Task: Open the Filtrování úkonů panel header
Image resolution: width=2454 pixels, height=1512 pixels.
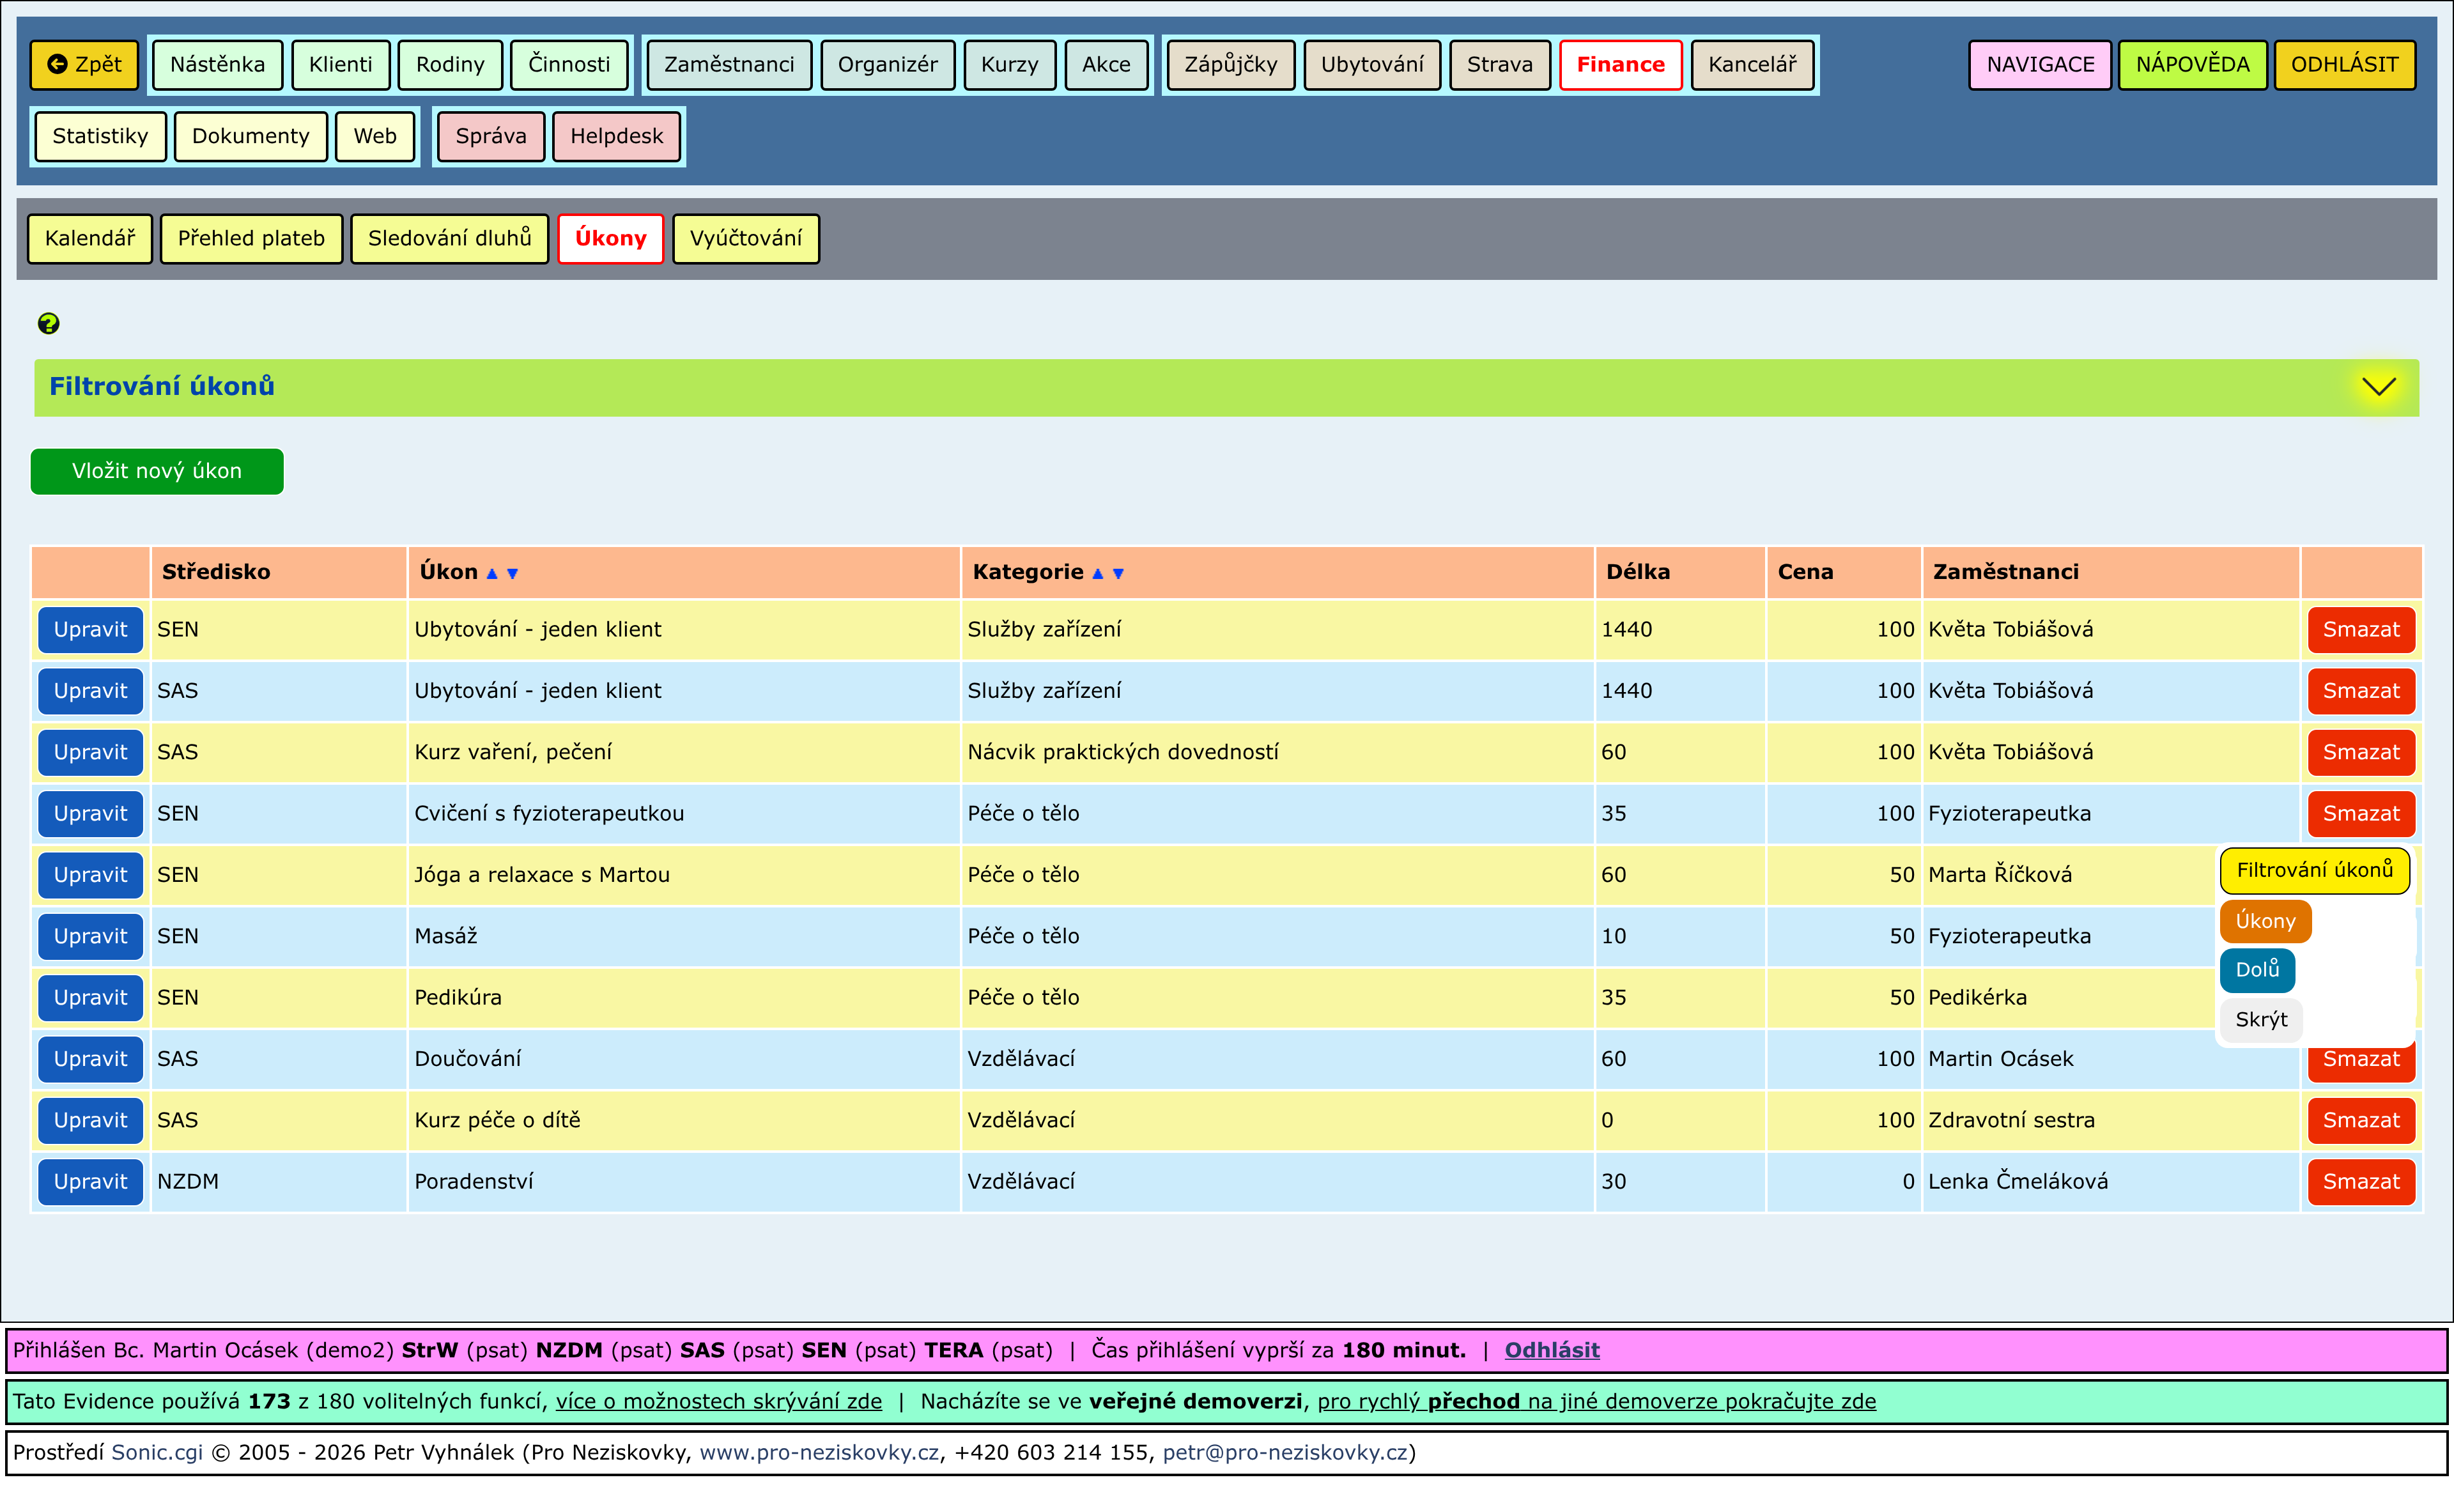Action: tap(161, 387)
